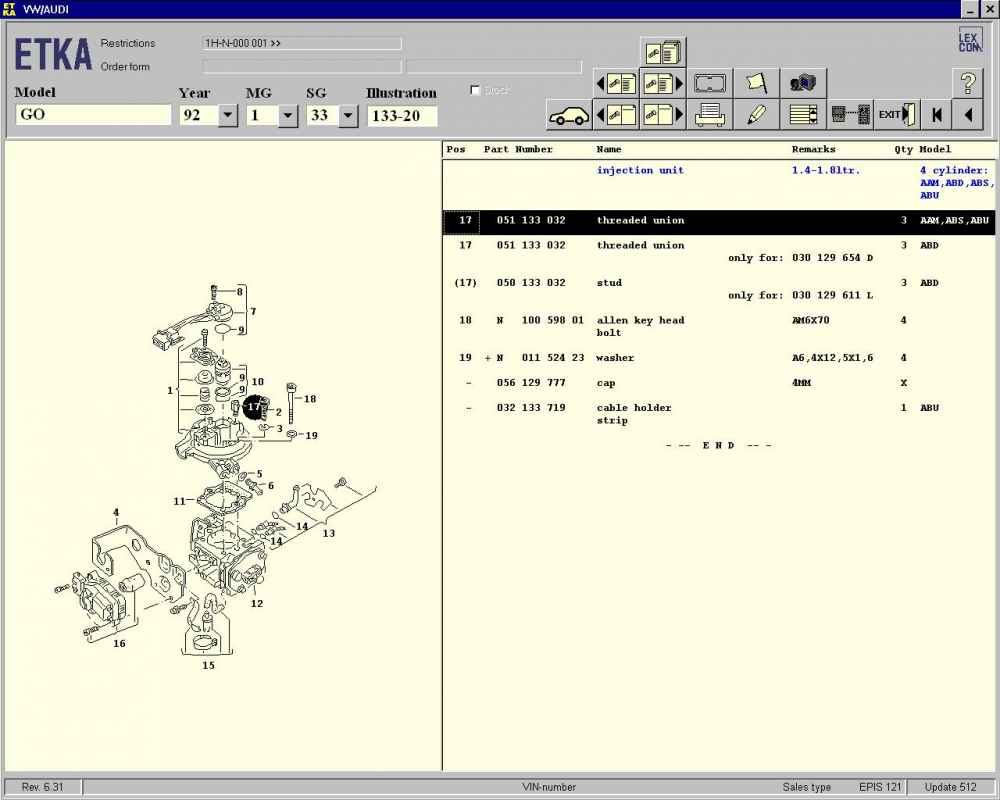Click Sales type in status bar
The height and width of the screenshot is (800, 1000).
807,787
